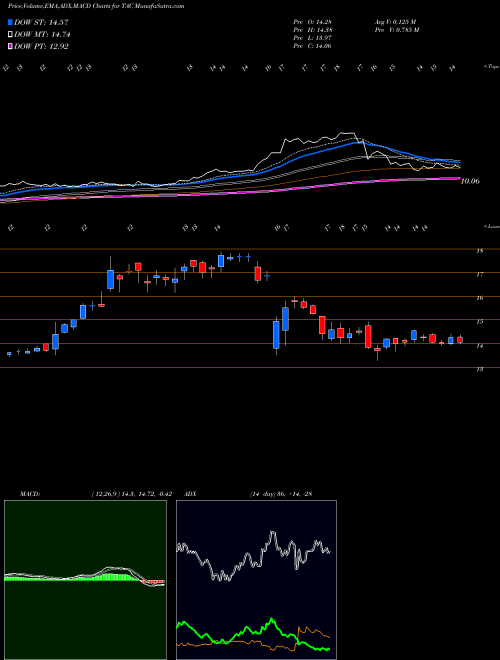500x660 pixels.
Task: Click the white DOW MT legend swatch
Action: (11, 35)
